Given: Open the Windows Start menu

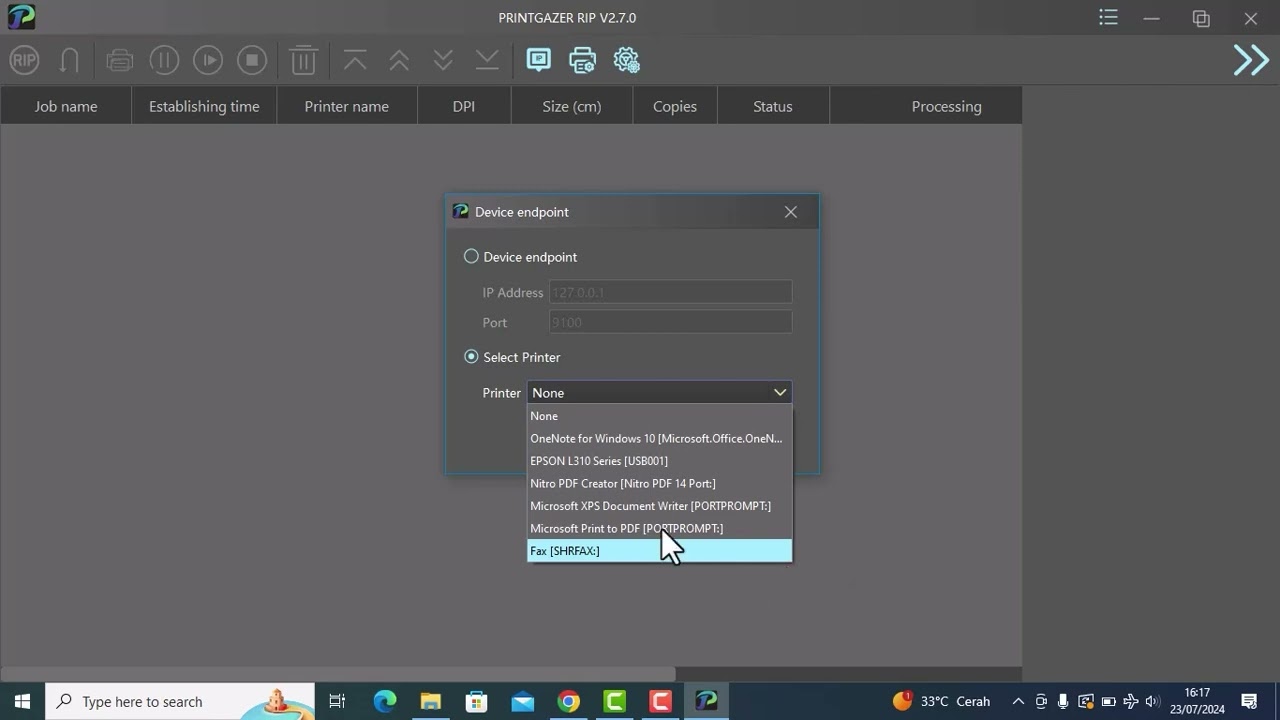Looking at the screenshot, I should click(x=22, y=701).
